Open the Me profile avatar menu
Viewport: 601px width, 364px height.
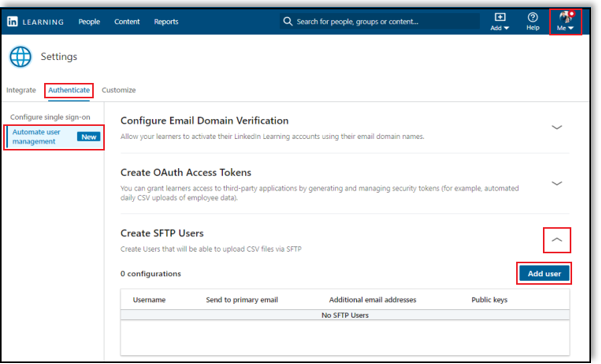565,22
